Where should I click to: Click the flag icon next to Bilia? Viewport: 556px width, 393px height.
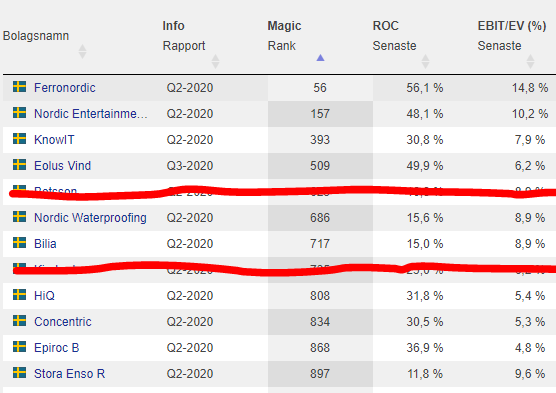click(x=20, y=243)
